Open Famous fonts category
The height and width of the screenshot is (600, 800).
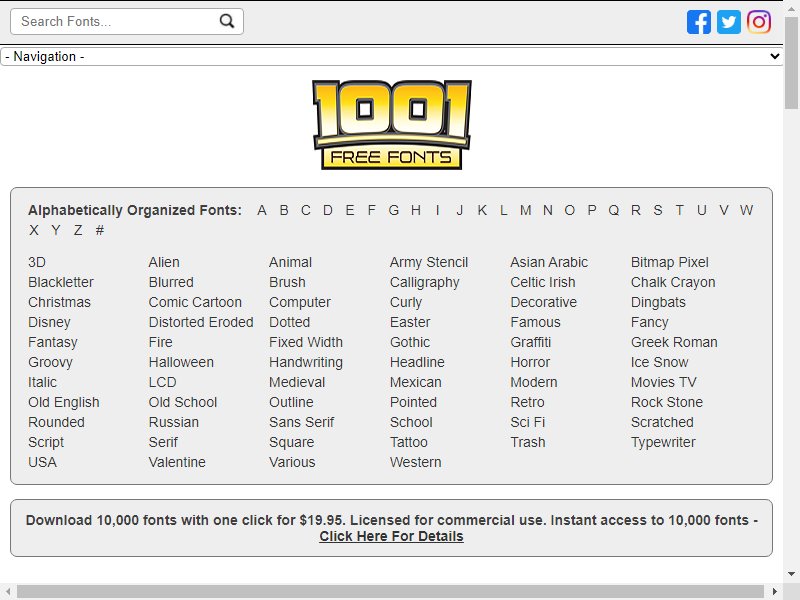(535, 322)
